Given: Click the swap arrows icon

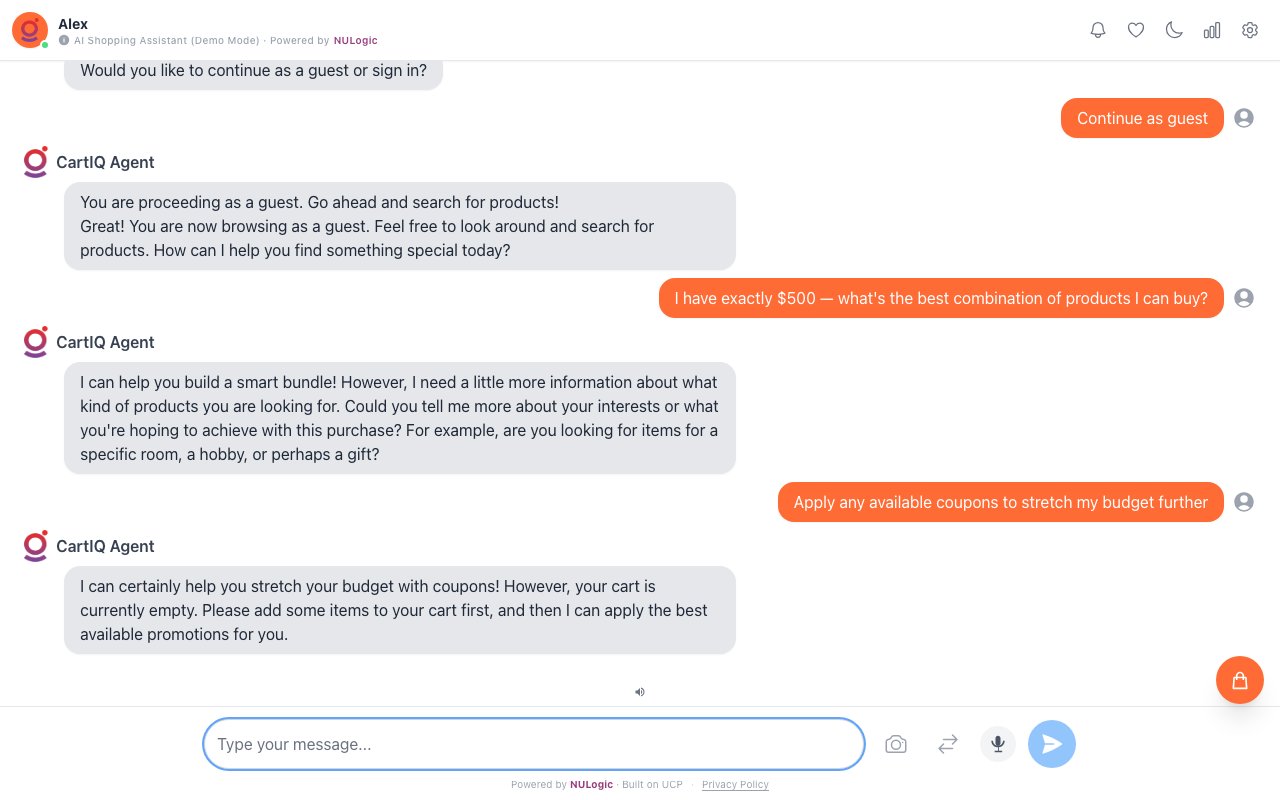Looking at the screenshot, I should [x=948, y=744].
